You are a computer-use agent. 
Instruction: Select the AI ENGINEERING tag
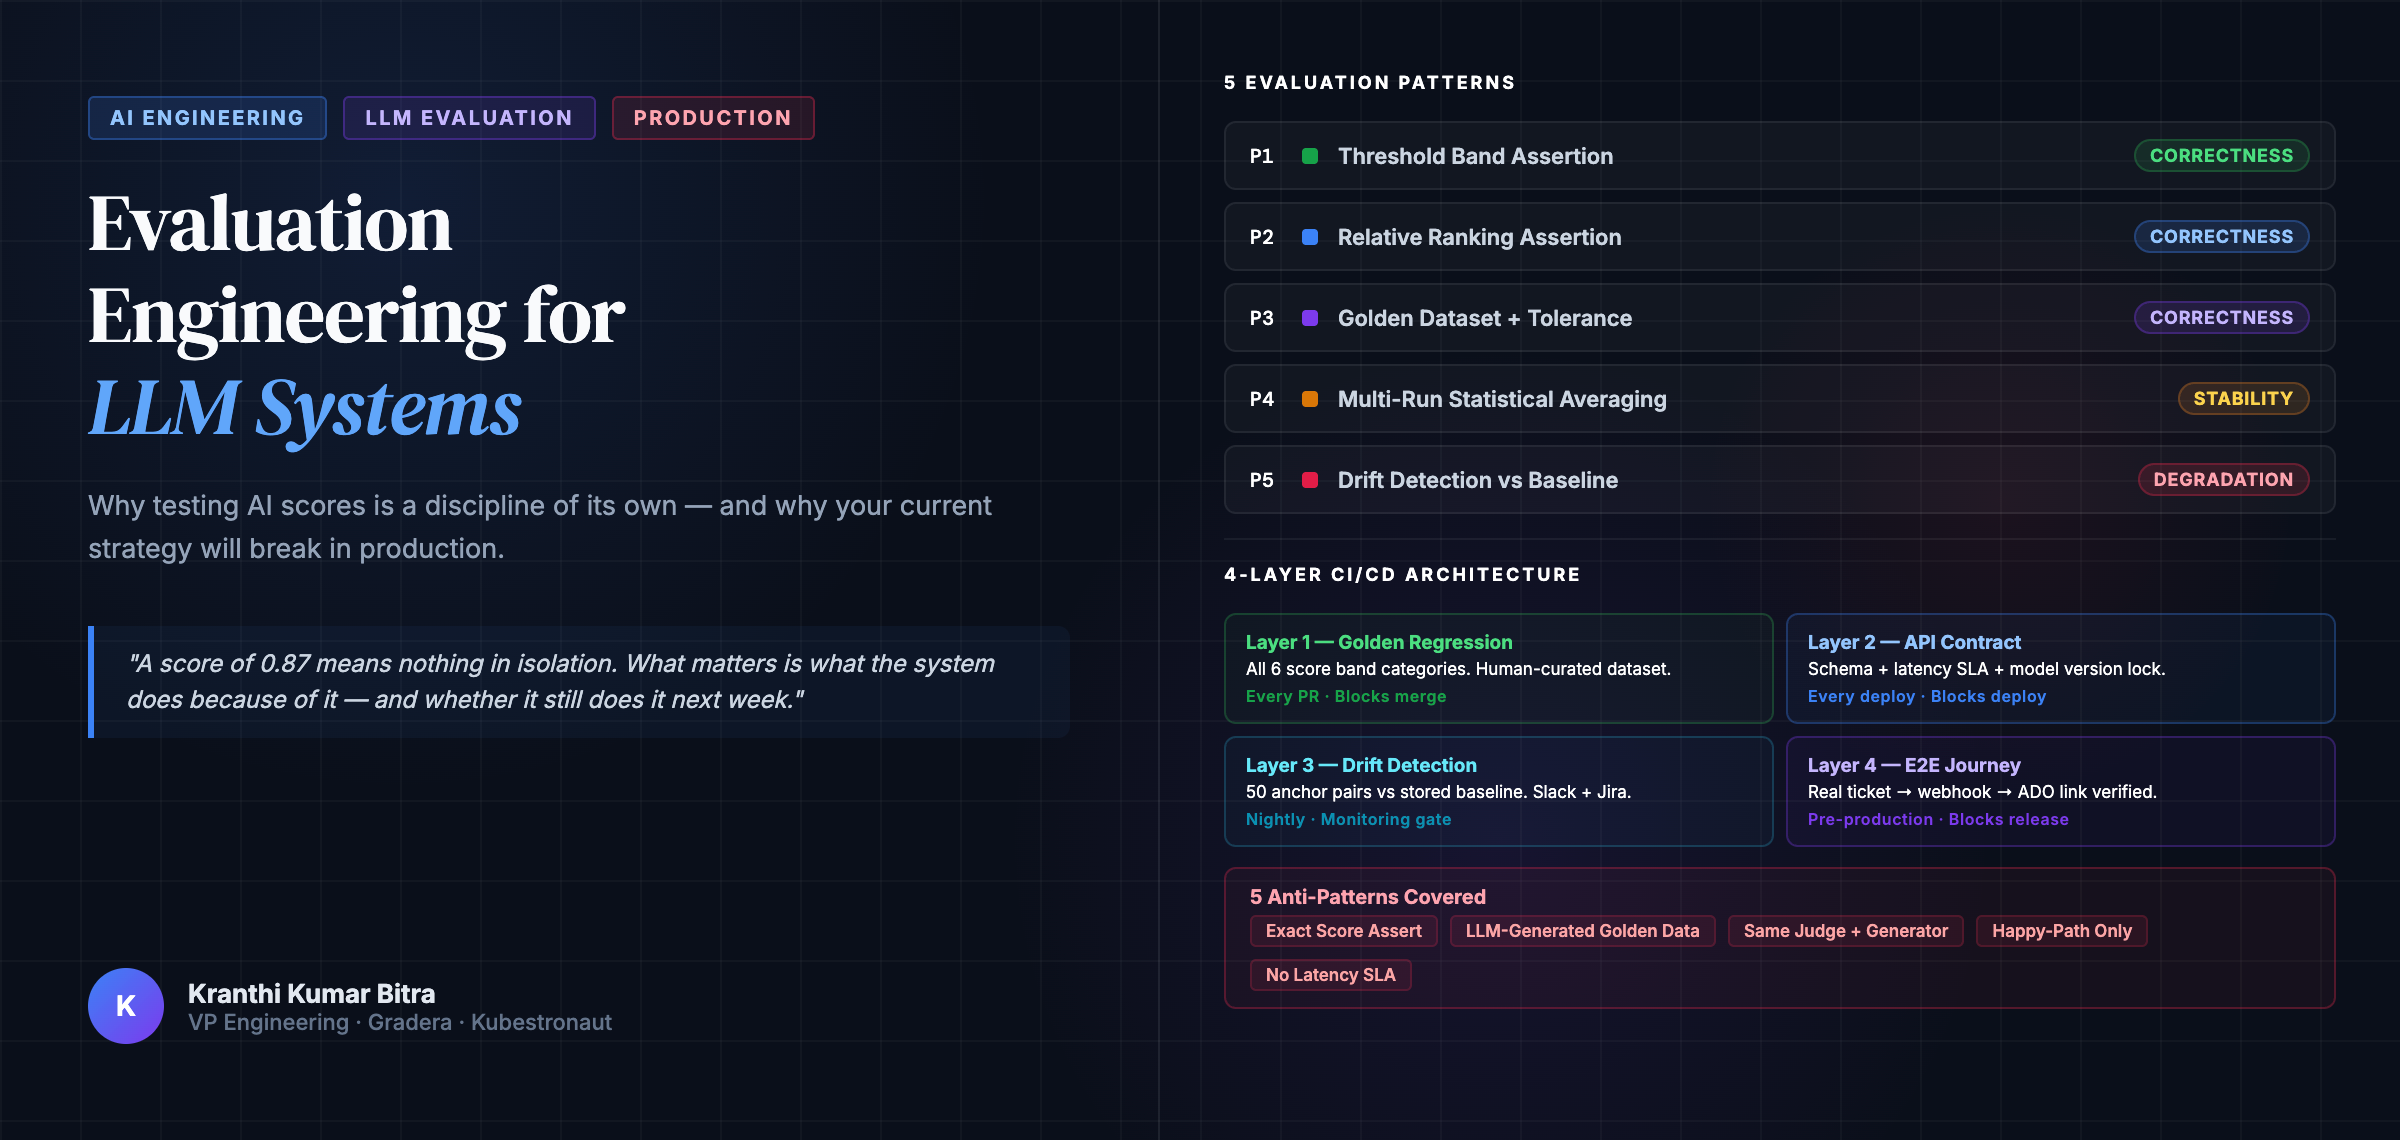207,118
